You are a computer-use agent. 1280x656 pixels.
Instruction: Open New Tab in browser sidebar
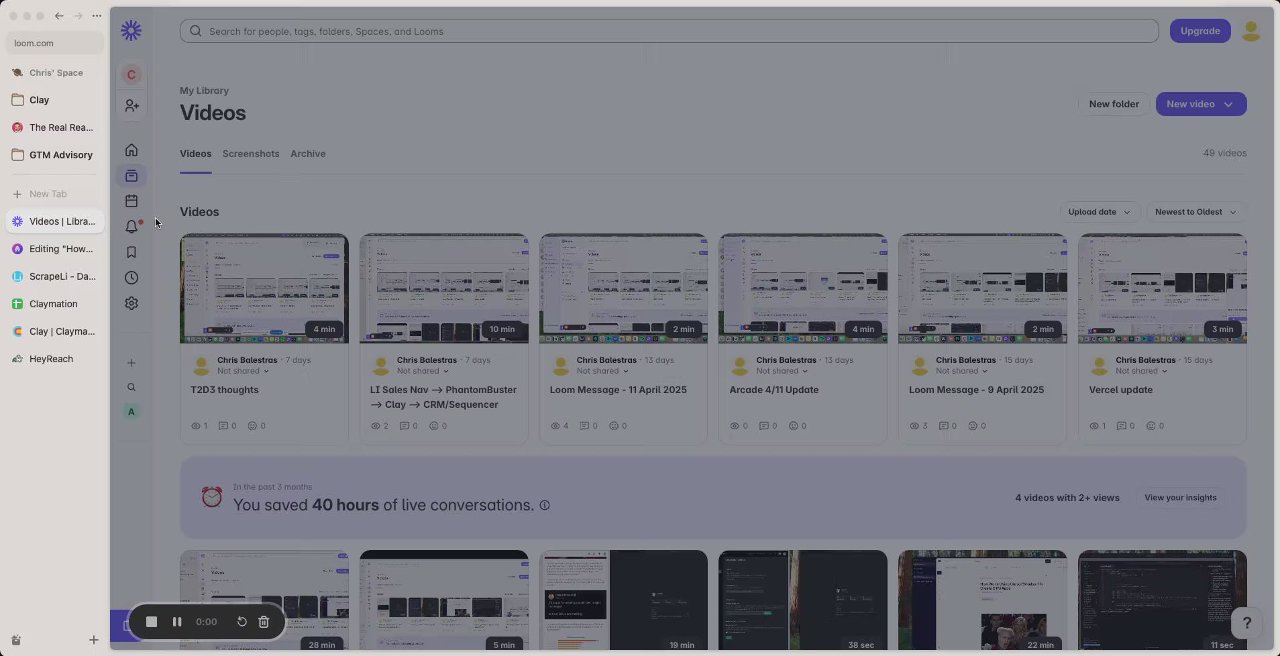pos(55,194)
